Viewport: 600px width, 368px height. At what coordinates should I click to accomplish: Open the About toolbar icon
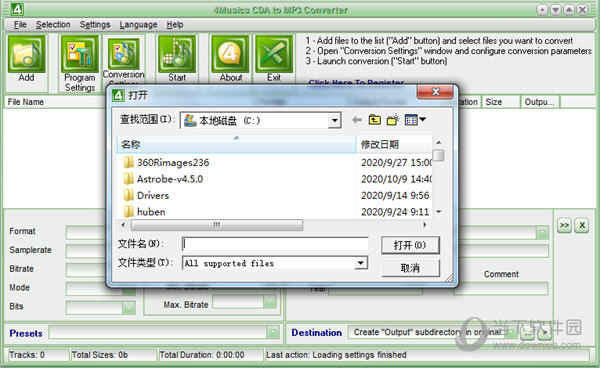230,54
